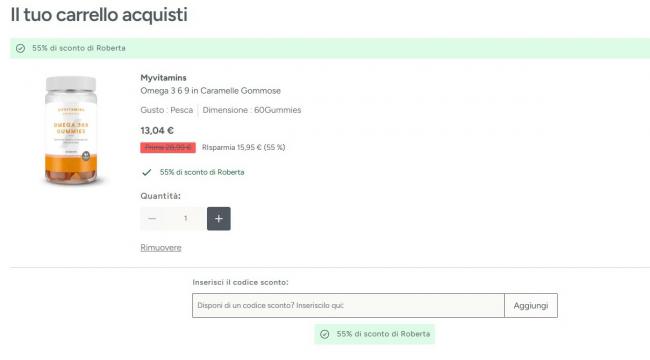The image size is (650, 360).
Task: Click the top banner text 55% di sconto di Roberta
Action: click(x=79, y=48)
